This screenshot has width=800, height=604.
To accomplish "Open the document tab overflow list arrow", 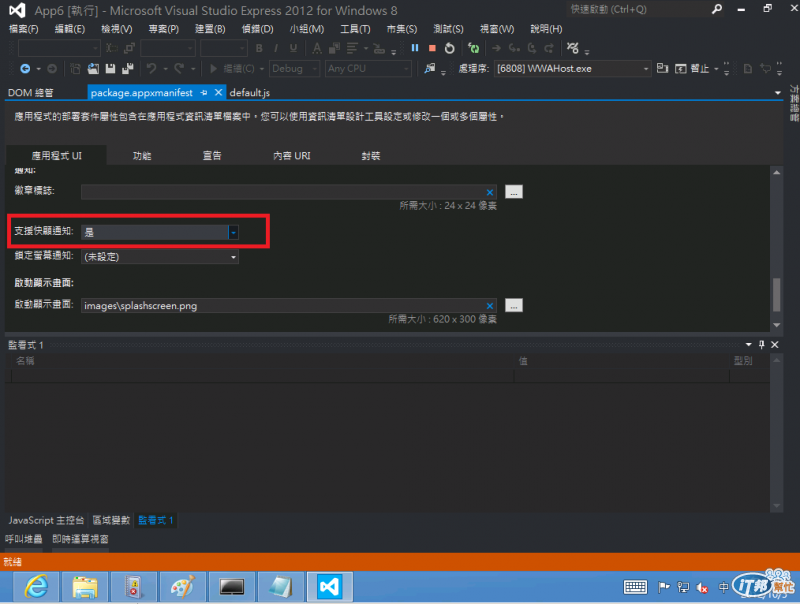I will (x=778, y=93).
